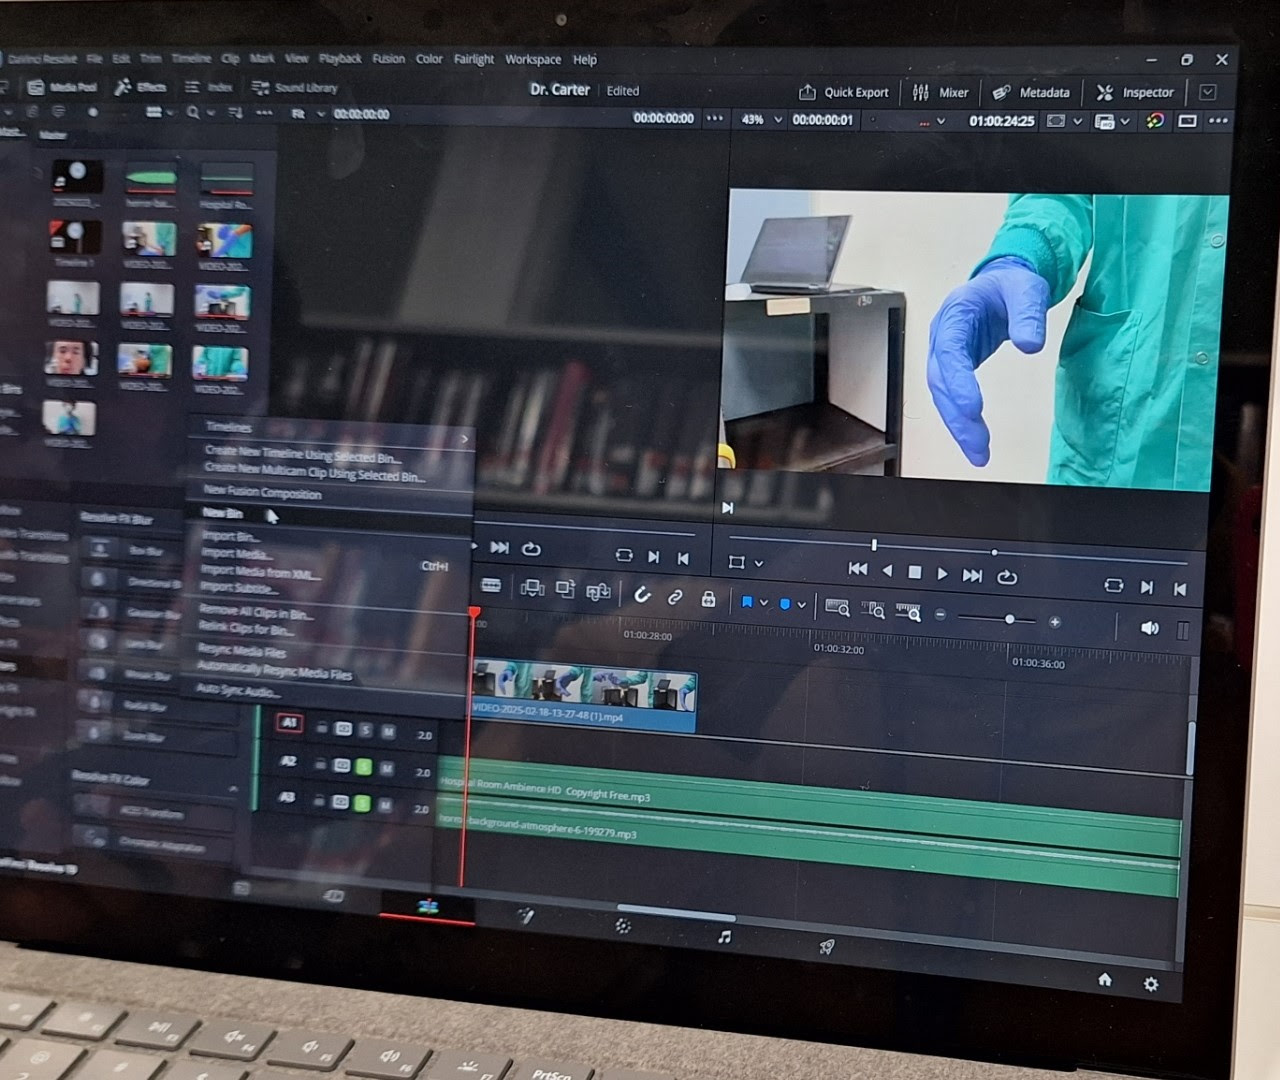Viewport: 1280px width, 1080px height.
Task: Mute audio track A1
Action: 387,732
